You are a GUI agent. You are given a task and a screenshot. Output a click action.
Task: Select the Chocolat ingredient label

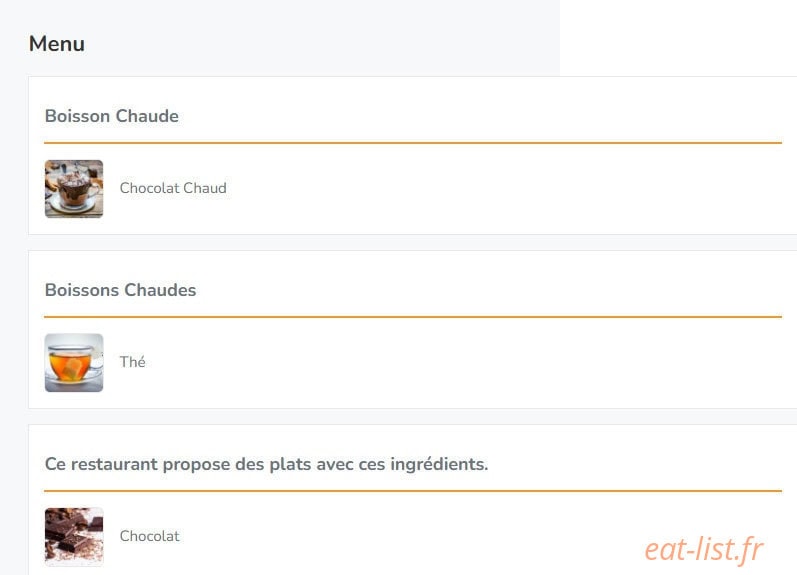click(149, 536)
